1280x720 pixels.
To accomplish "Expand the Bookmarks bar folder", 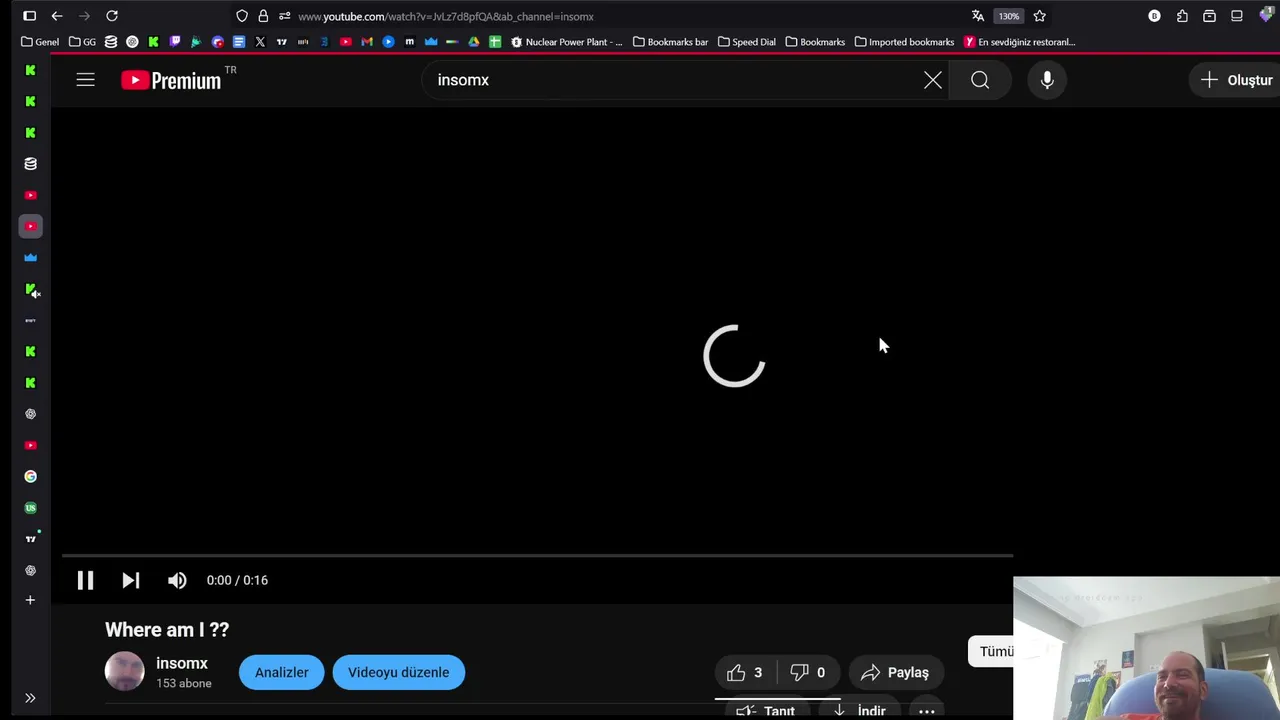I will pos(670,42).
